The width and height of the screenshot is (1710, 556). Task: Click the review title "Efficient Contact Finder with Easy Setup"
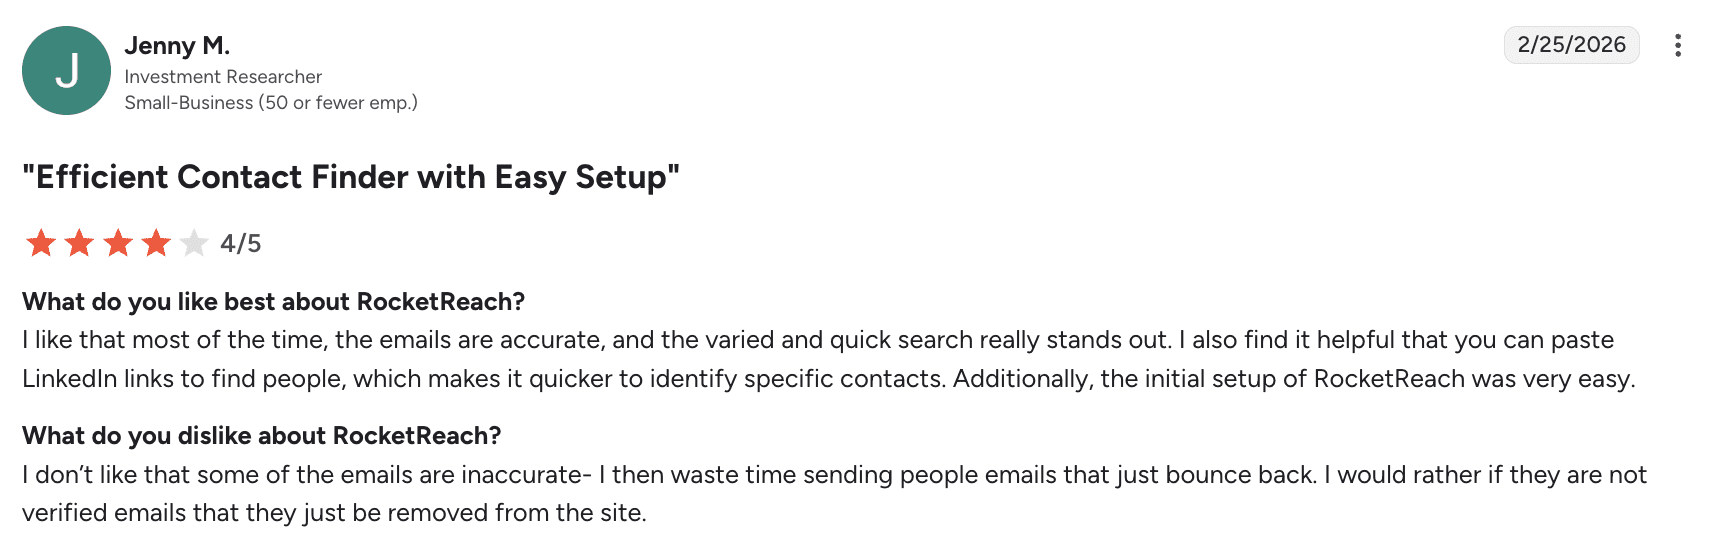tap(351, 177)
